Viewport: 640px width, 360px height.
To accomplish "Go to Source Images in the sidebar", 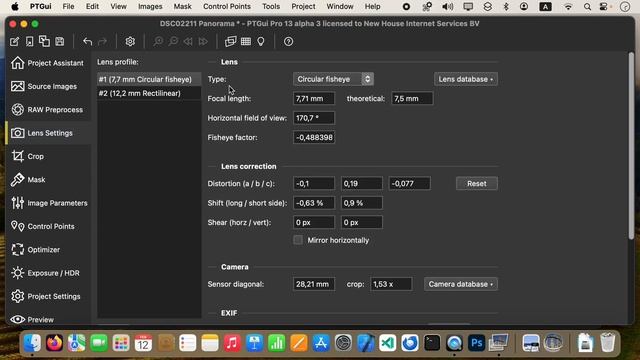I will click(48, 86).
